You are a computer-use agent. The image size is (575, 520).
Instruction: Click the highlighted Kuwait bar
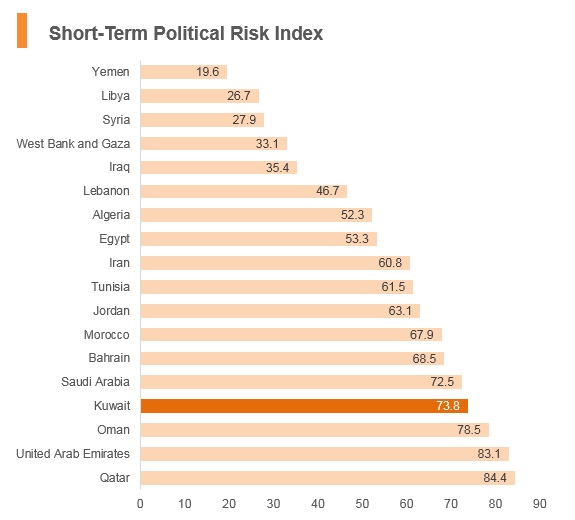coord(304,406)
